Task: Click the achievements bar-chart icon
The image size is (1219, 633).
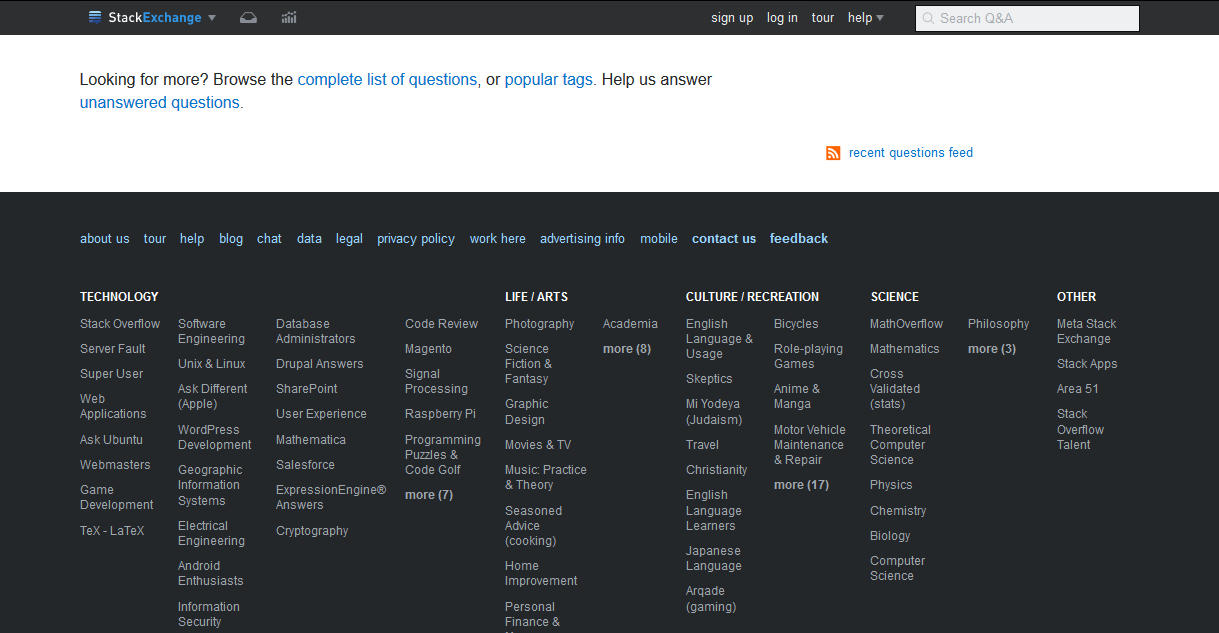Action: 288,17
